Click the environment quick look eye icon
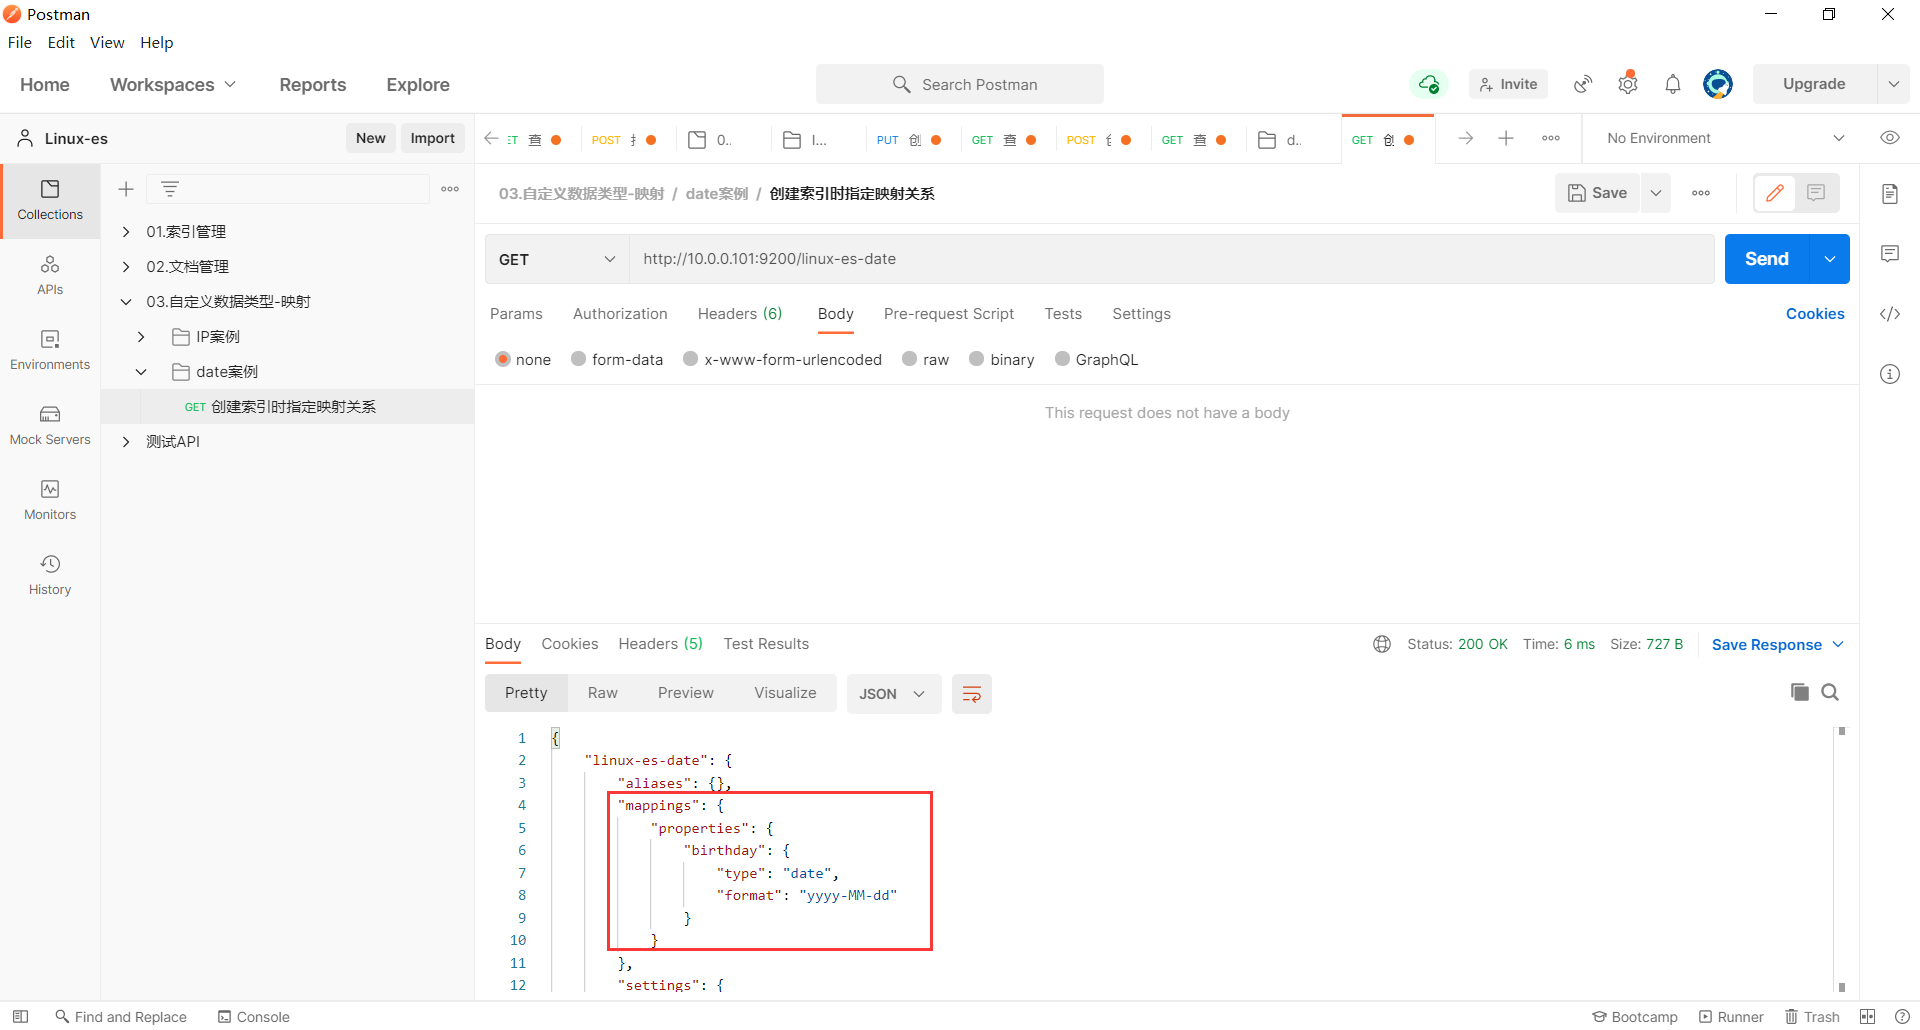This screenshot has width=1920, height=1030. (x=1890, y=138)
